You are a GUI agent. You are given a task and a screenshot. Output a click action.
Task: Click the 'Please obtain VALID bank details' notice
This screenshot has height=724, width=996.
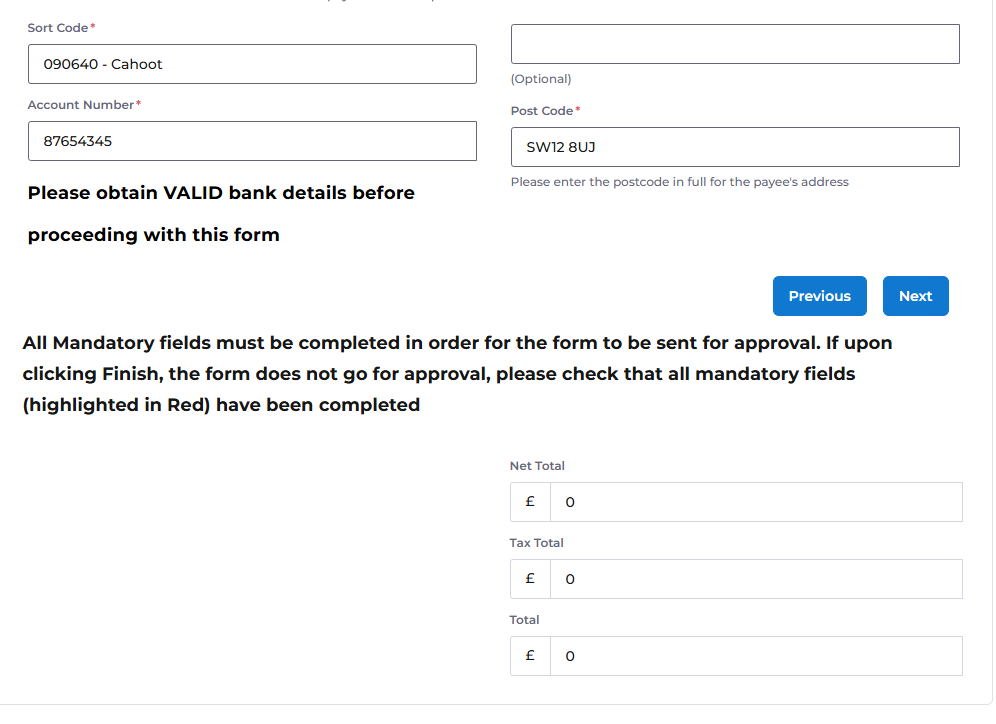coord(221,214)
